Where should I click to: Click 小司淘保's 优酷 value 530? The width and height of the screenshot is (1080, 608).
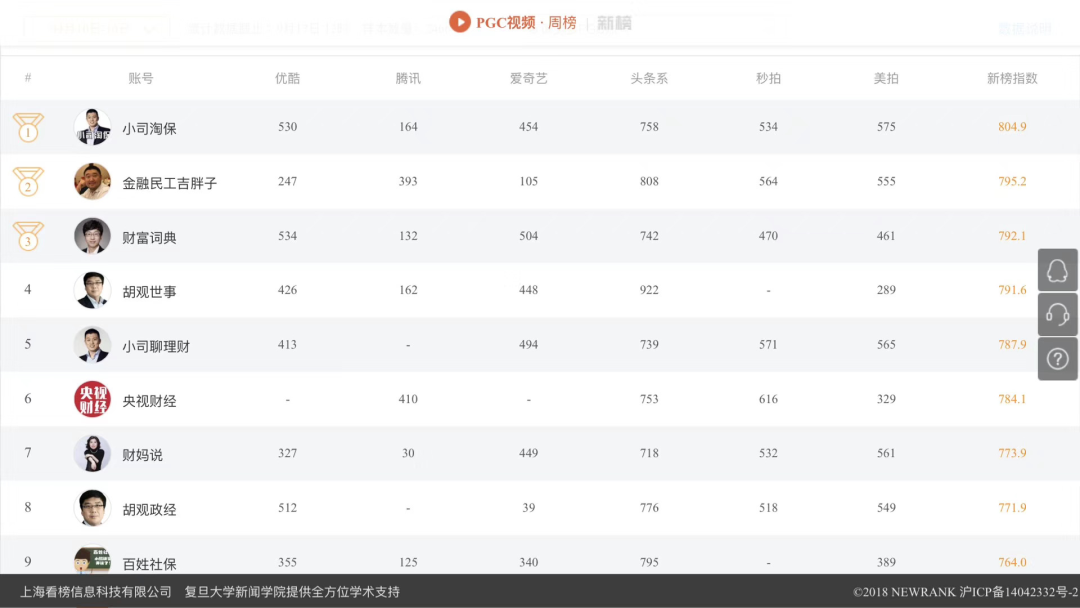click(x=287, y=127)
